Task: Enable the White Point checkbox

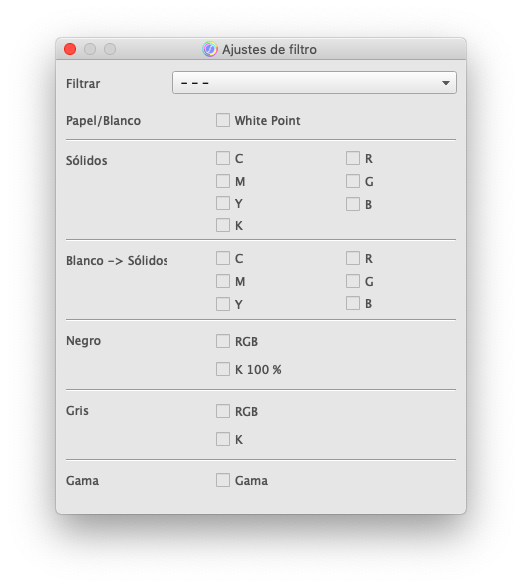Action: point(223,120)
